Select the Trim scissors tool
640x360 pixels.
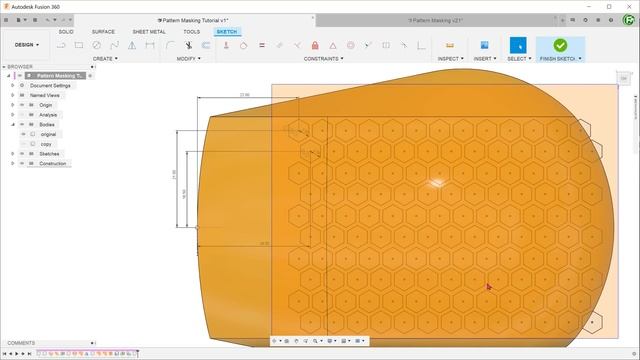point(188,45)
